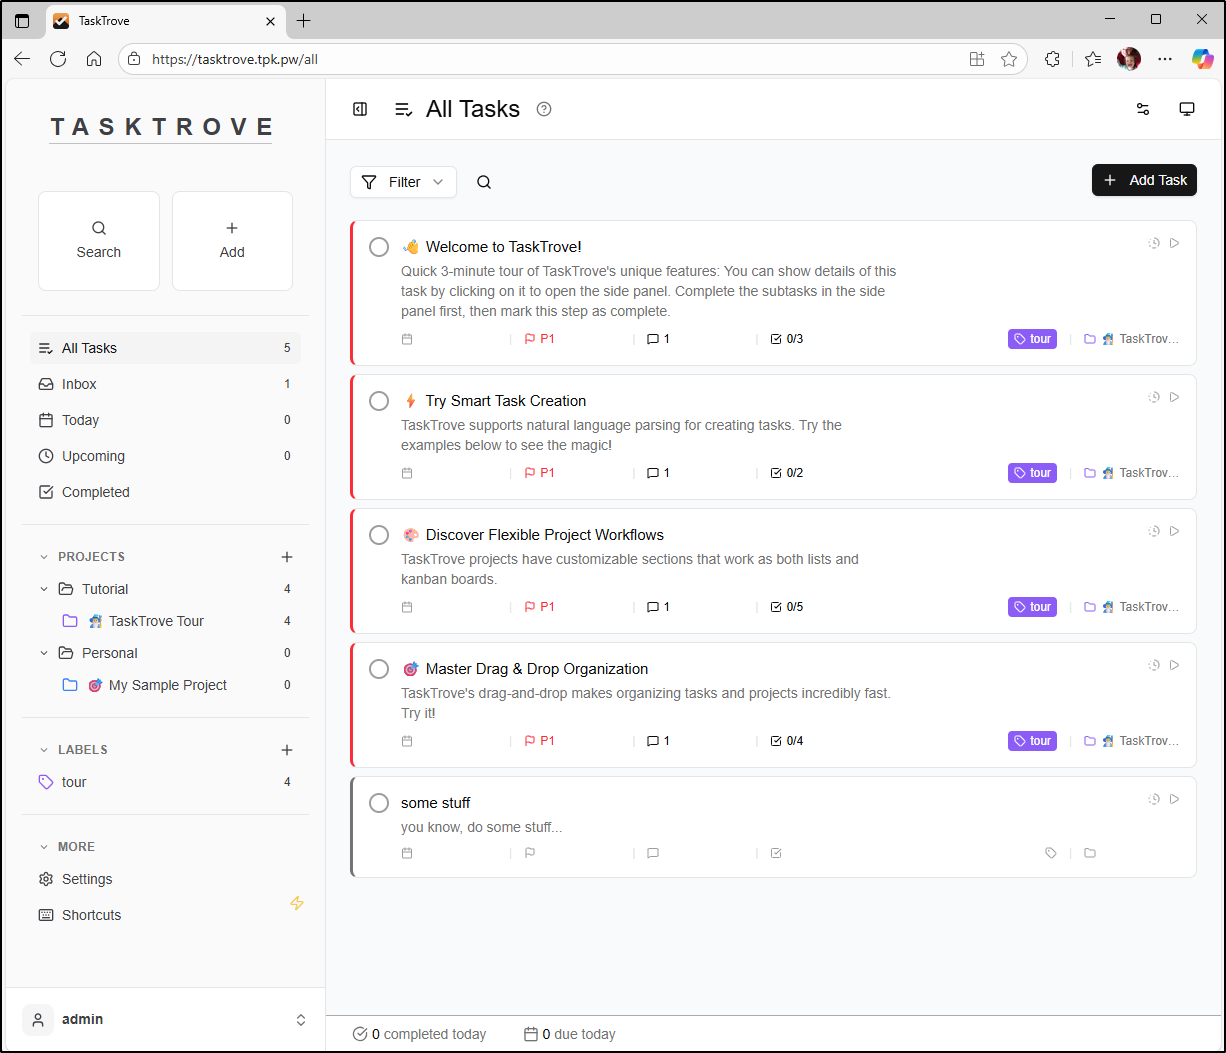
Task: Click pomodoro clock icon on Welcome task
Action: [x=1154, y=243]
